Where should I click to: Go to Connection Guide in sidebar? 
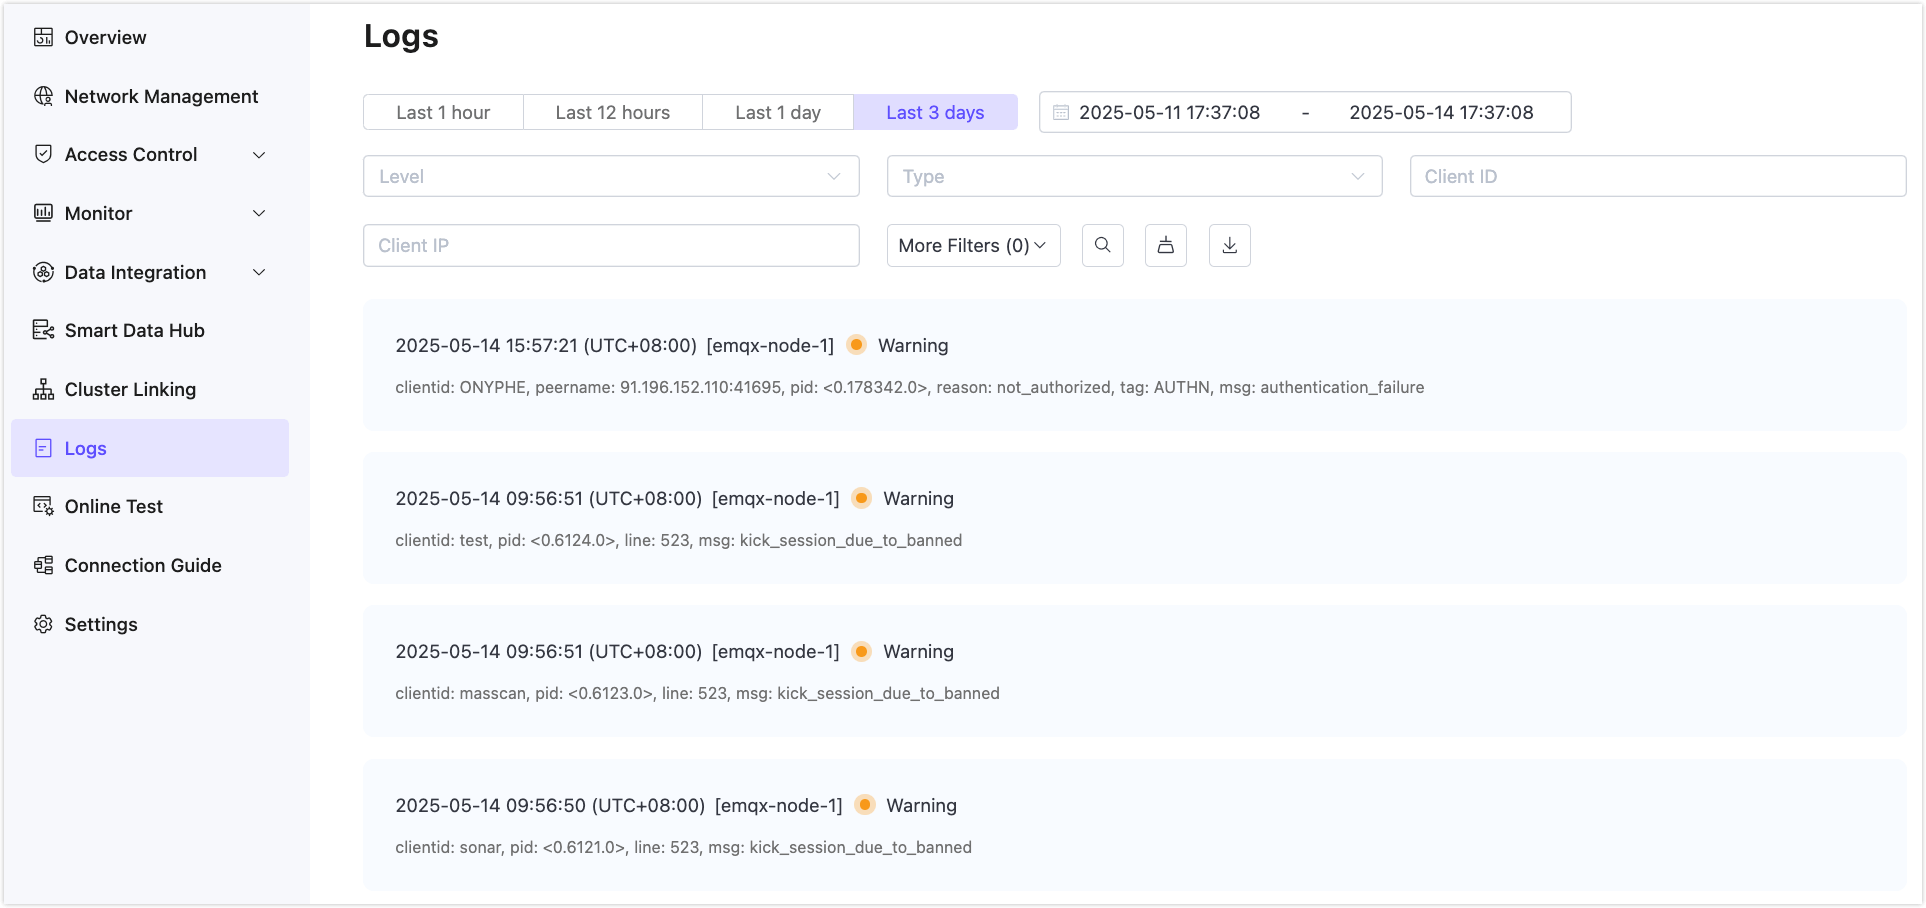coord(142,565)
